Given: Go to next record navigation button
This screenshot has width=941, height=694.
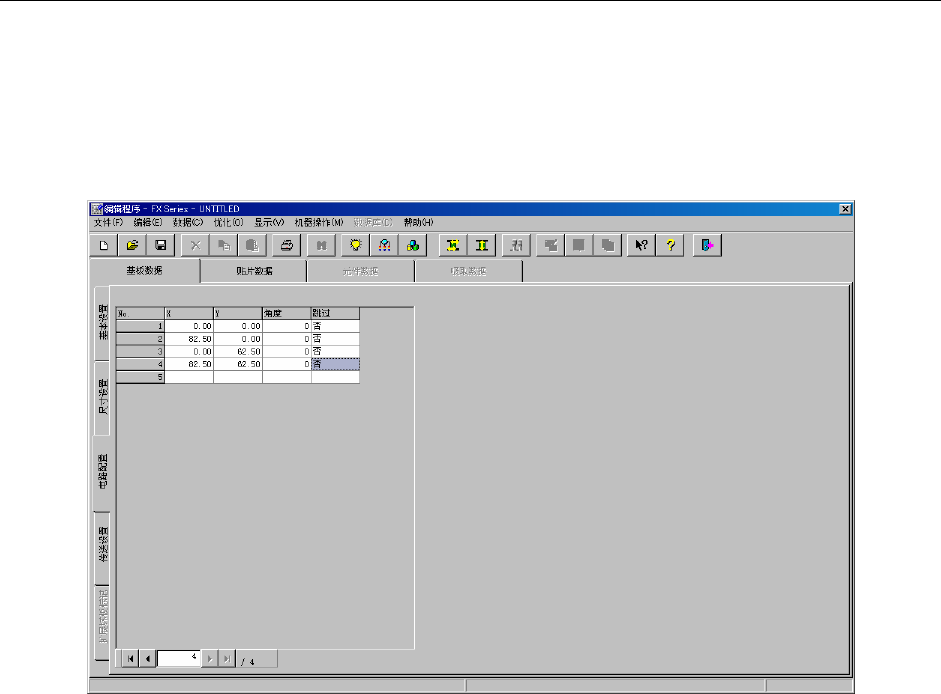Looking at the screenshot, I should pos(209,659).
